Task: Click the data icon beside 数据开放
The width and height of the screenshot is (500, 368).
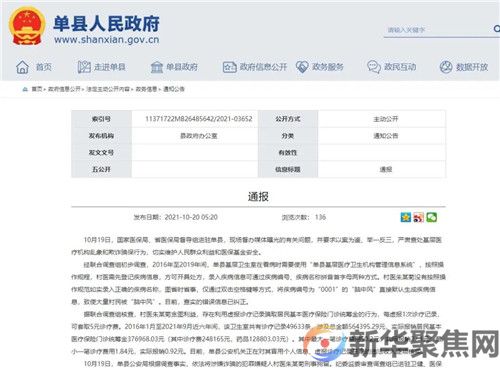Action: pyautogui.click(x=446, y=67)
